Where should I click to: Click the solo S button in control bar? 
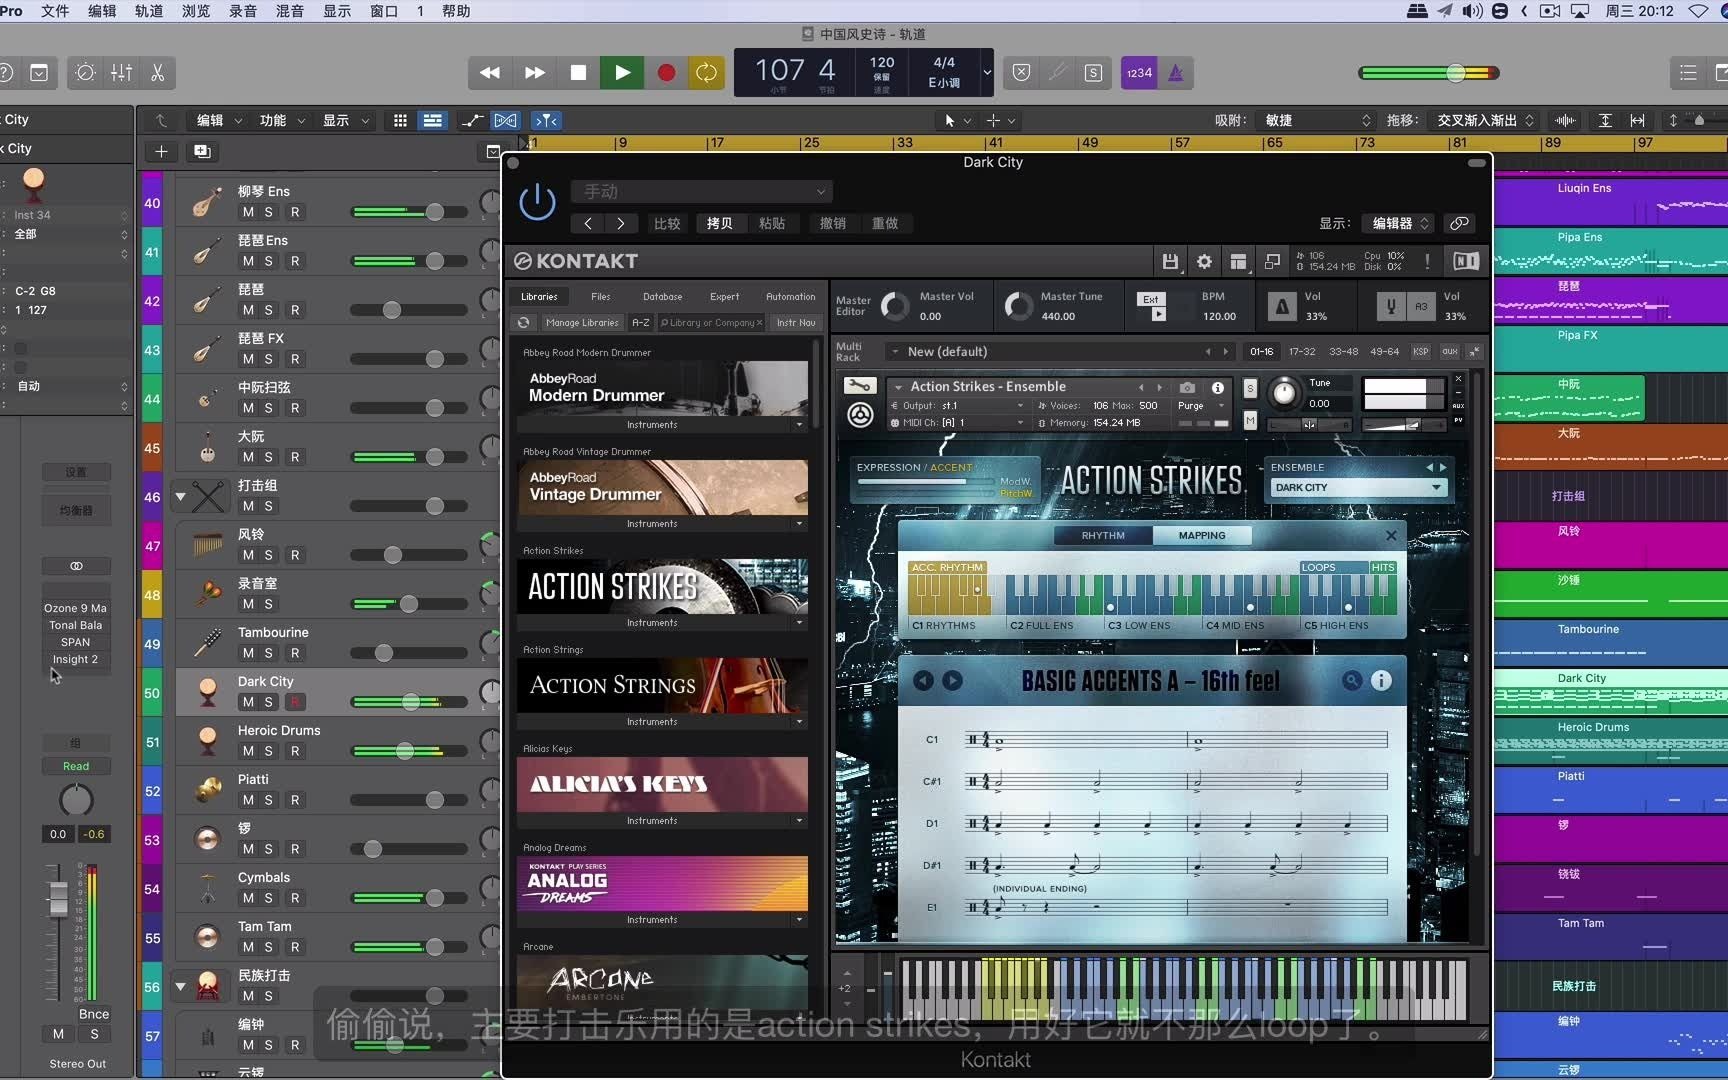click(1093, 72)
